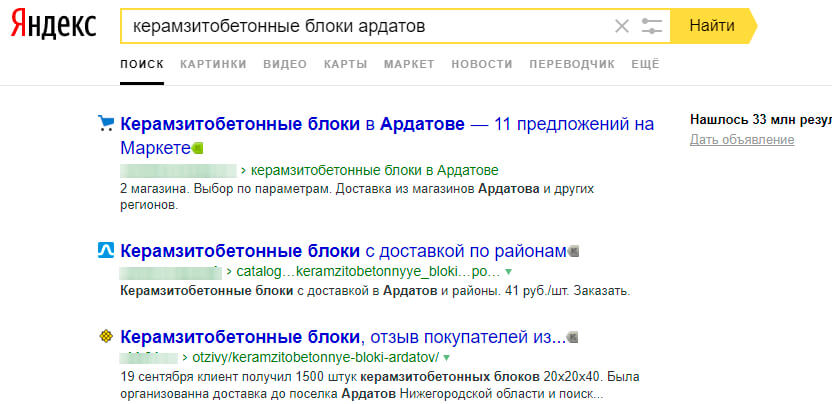The width and height of the screenshot is (832, 404).
Task: Click gray badge after отзыв покупателей title
Action: [573, 337]
